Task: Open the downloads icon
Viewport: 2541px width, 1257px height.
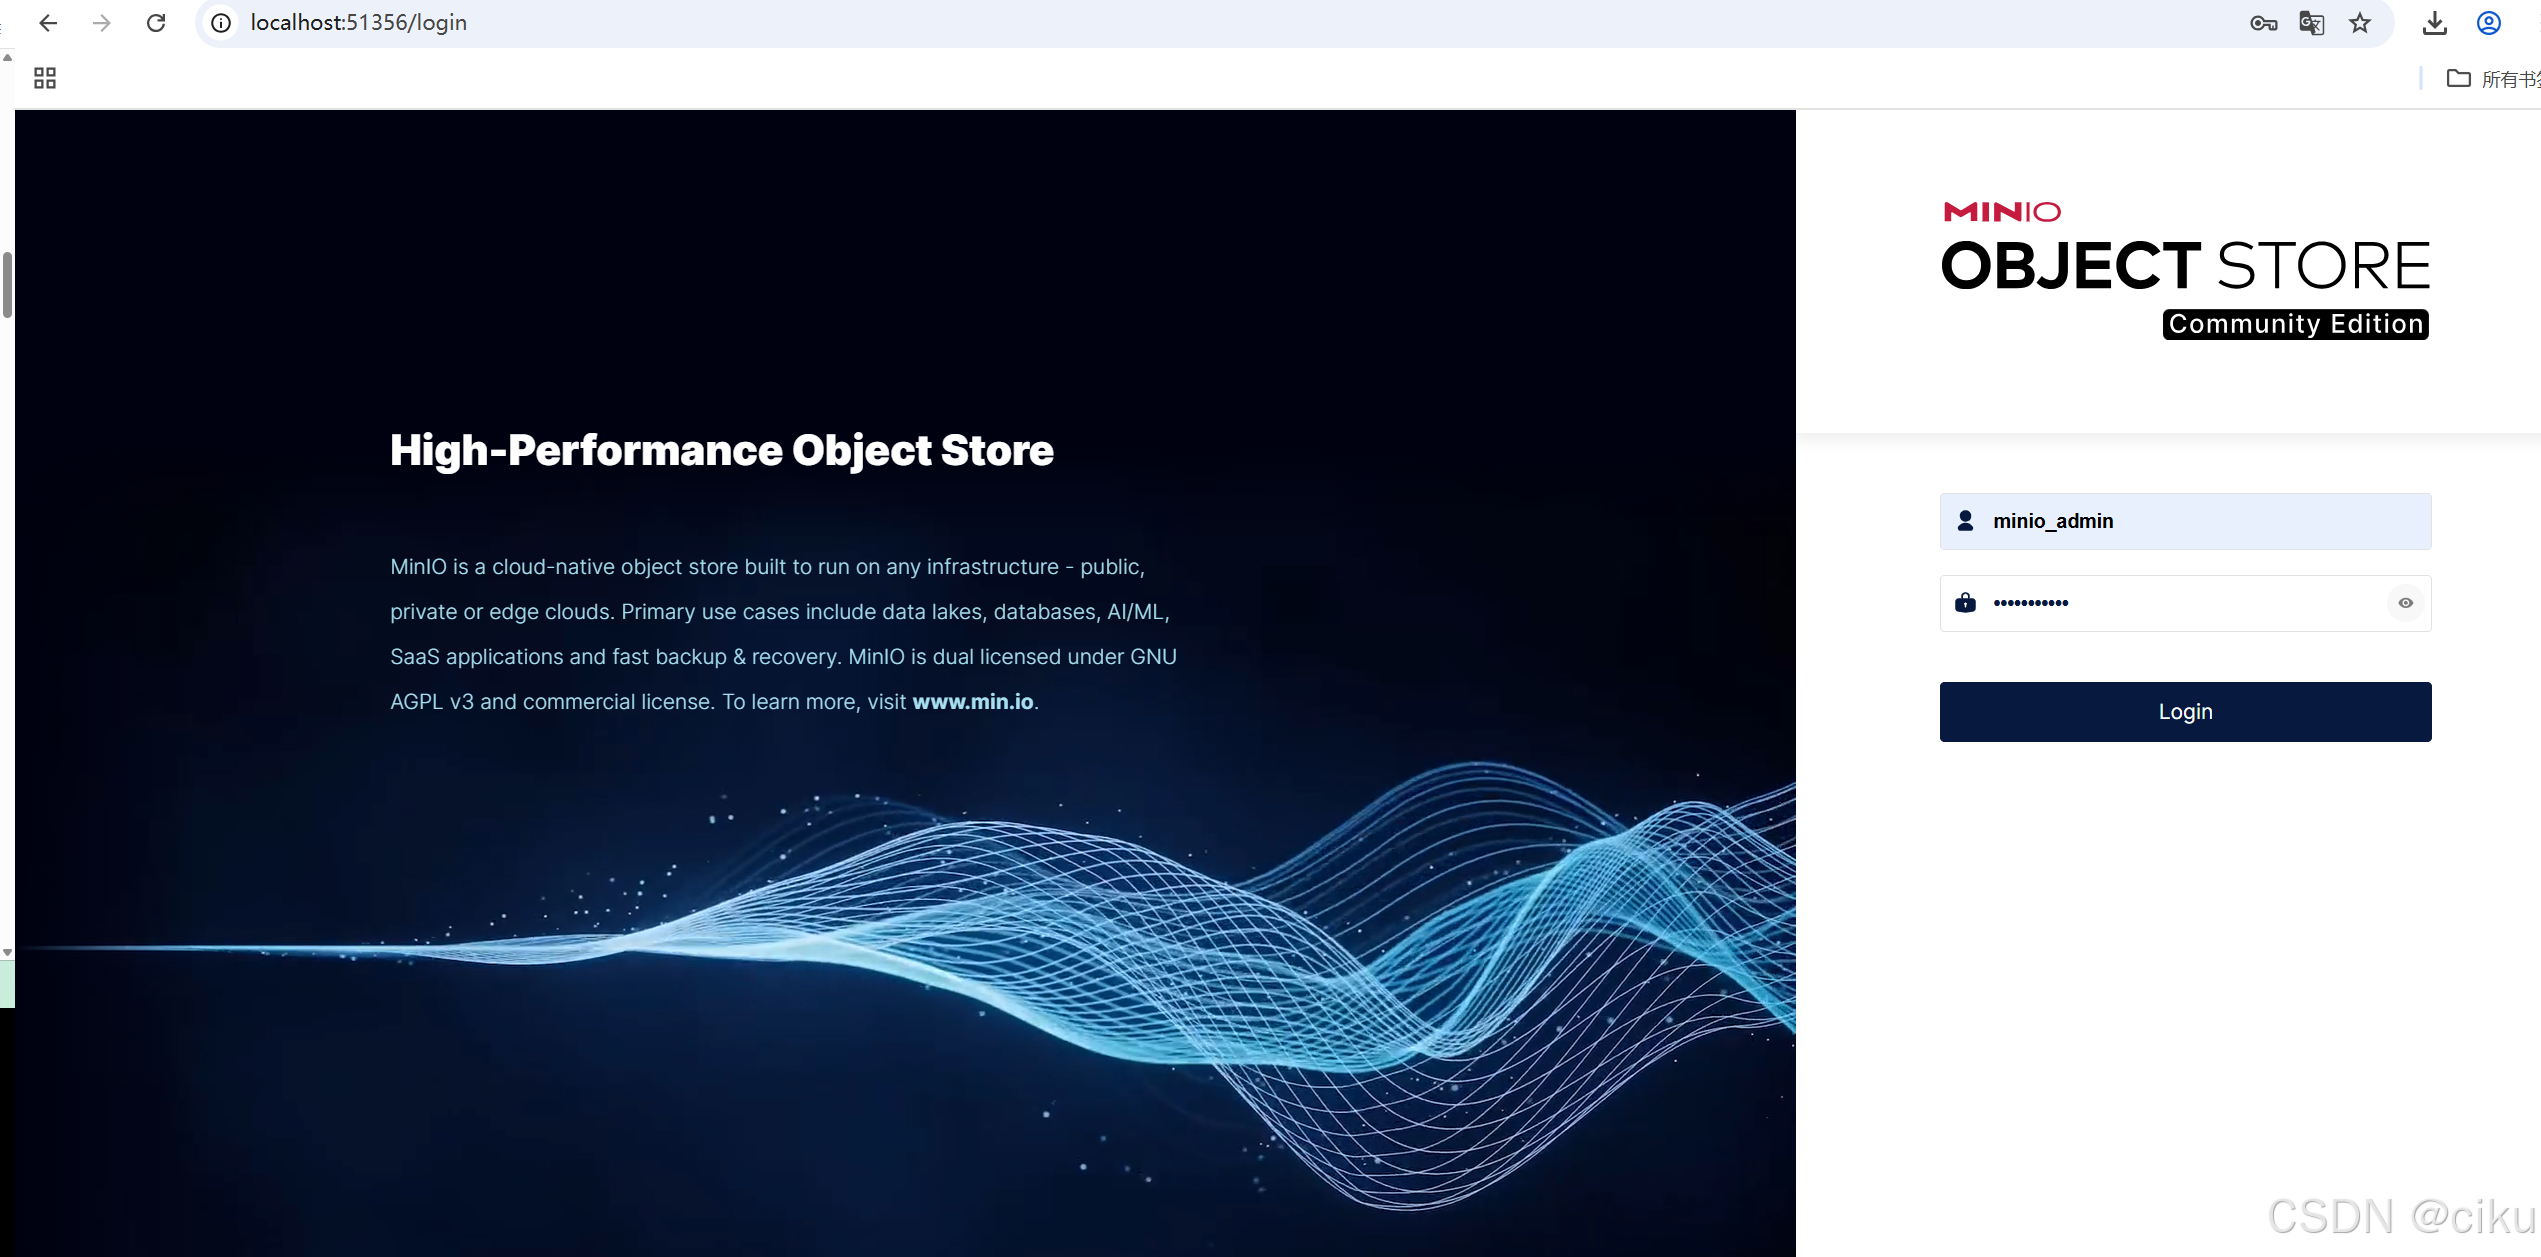Action: pos(2435,23)
